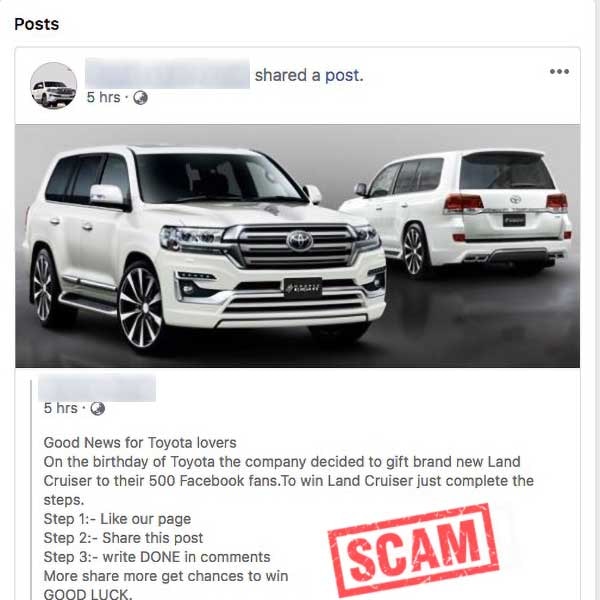
Task: Click the globe privacy icon under sharer name
Action: (140, 98)
